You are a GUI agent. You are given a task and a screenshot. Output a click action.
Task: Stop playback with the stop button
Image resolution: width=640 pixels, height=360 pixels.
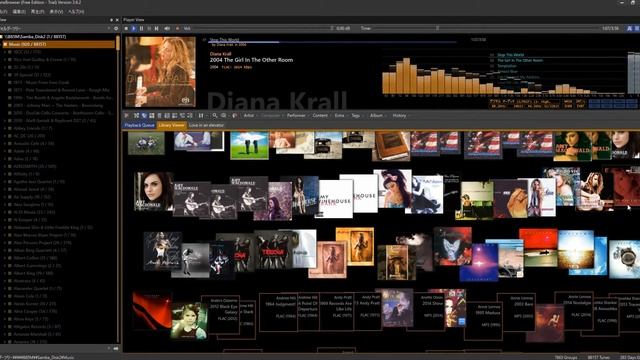(x=126, y=29)
